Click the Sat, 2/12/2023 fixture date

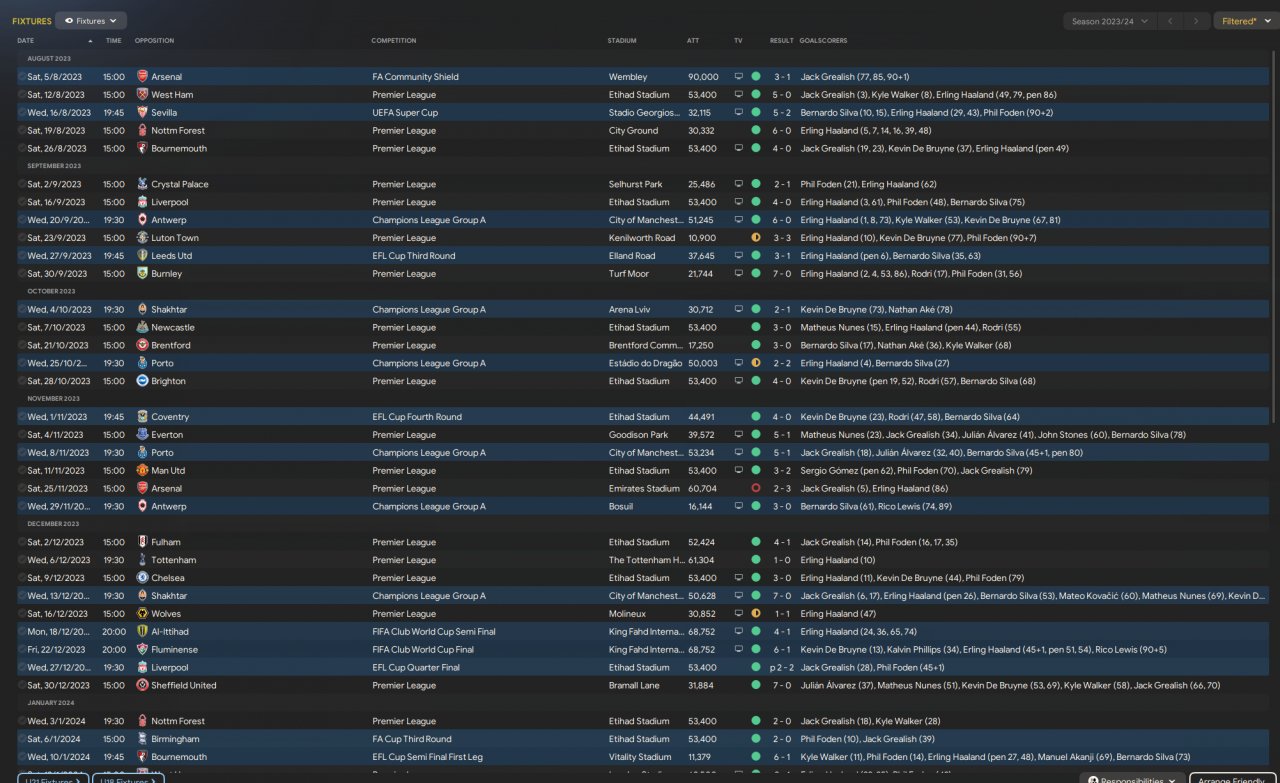coord(54,542)
